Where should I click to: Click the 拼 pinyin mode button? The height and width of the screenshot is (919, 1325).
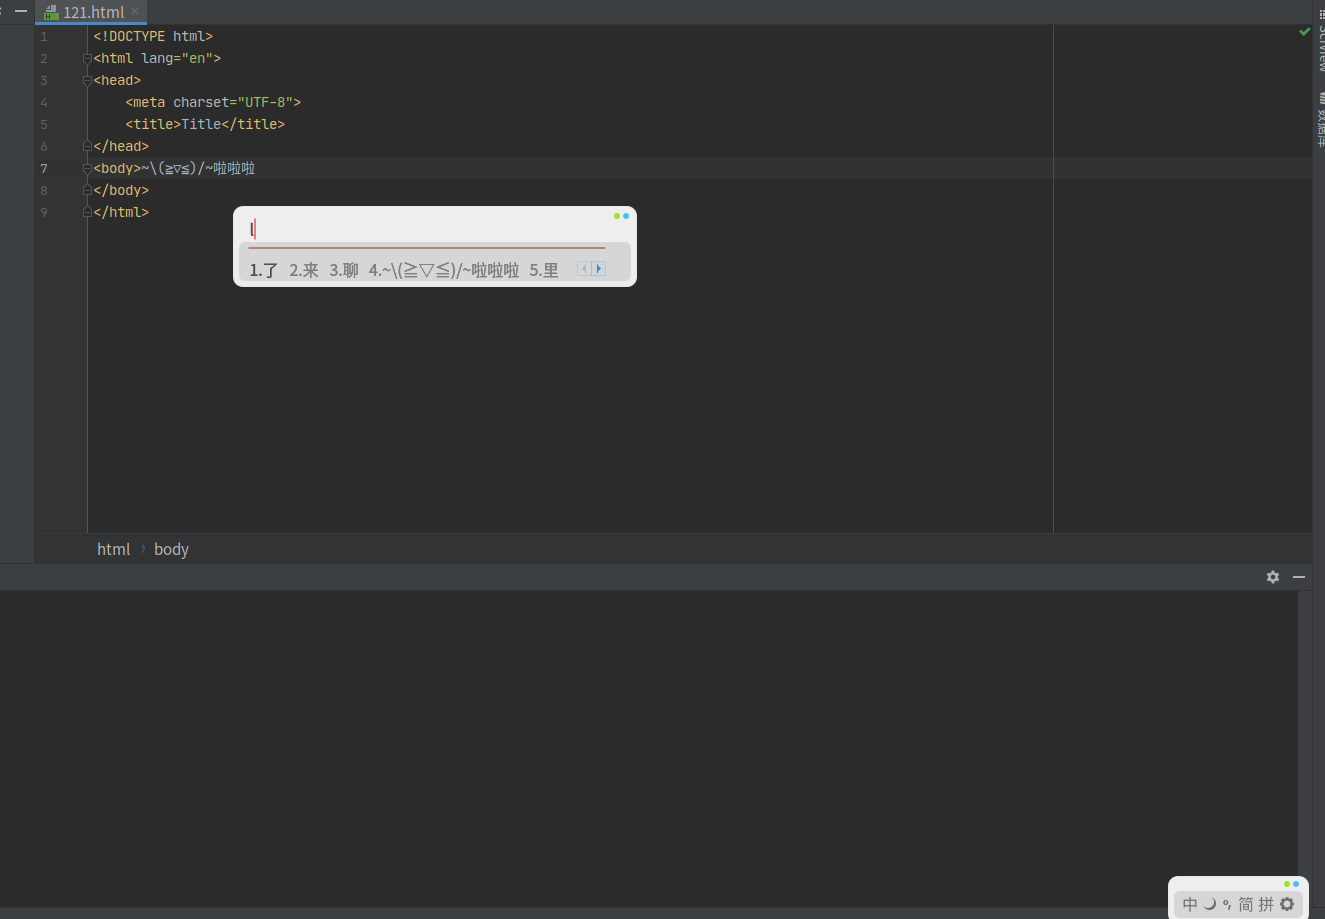pos(1266,904)
